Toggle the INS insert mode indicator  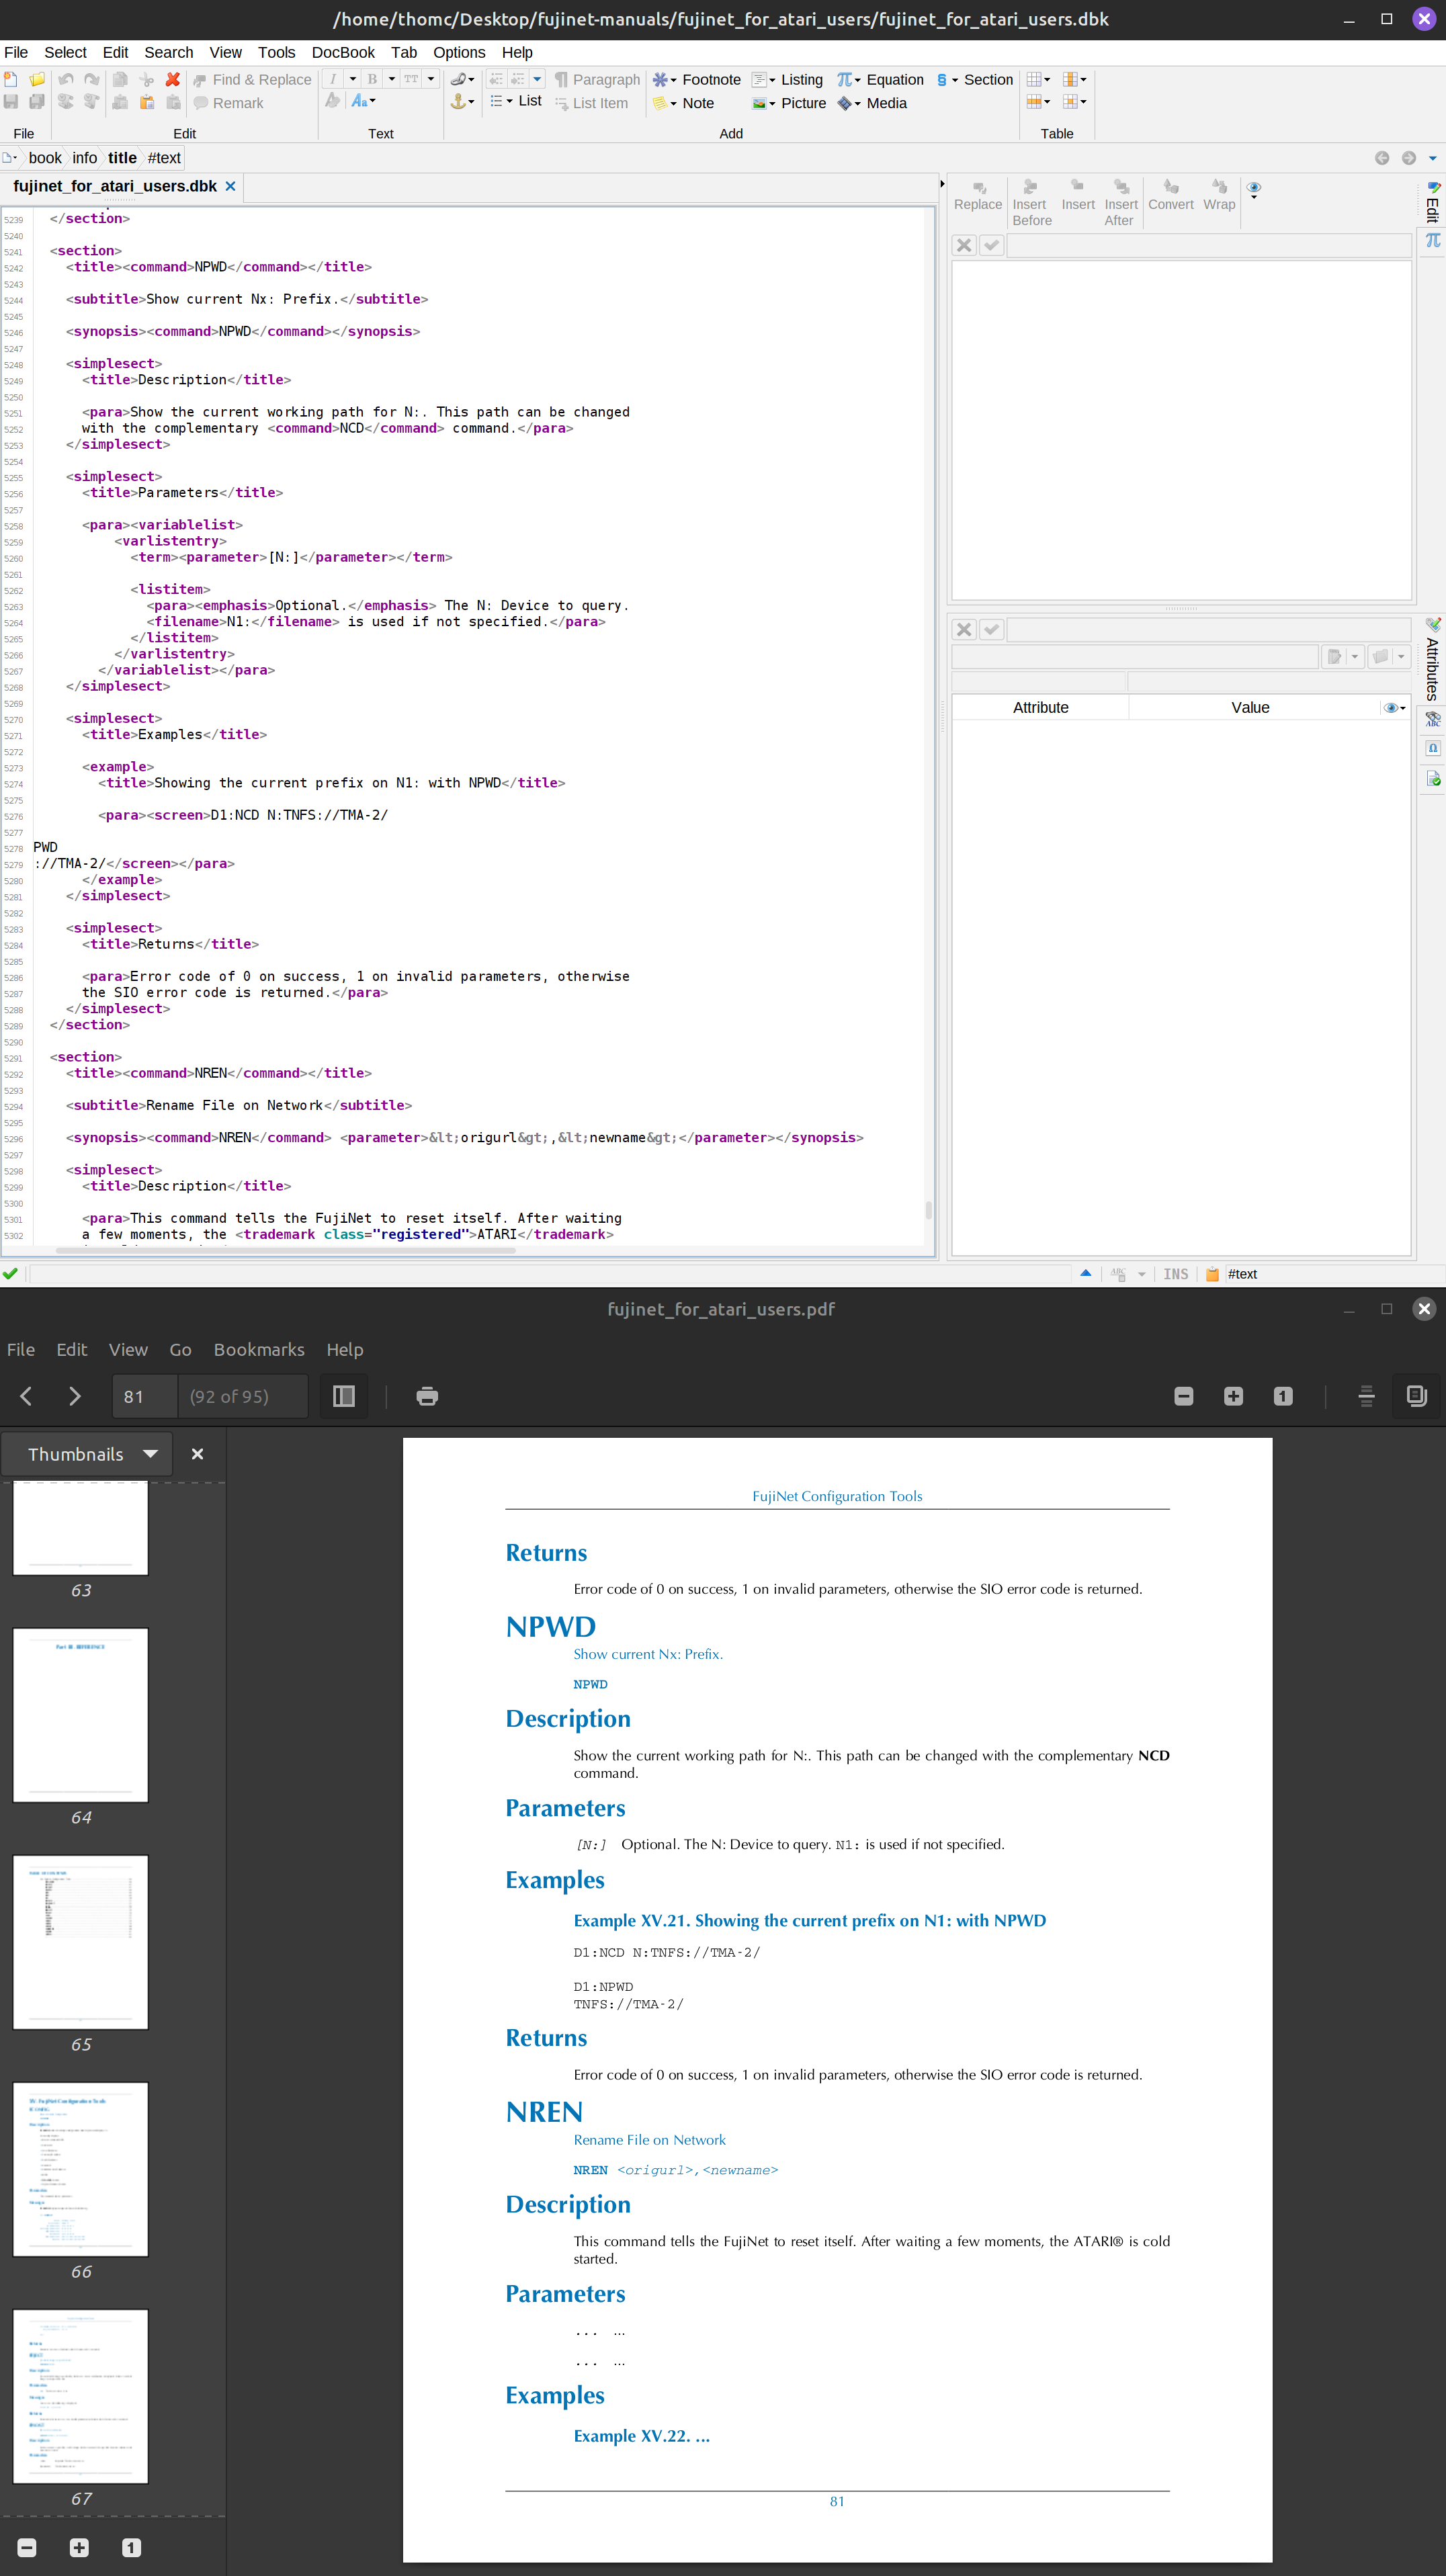click(x=1175, y=1274)
